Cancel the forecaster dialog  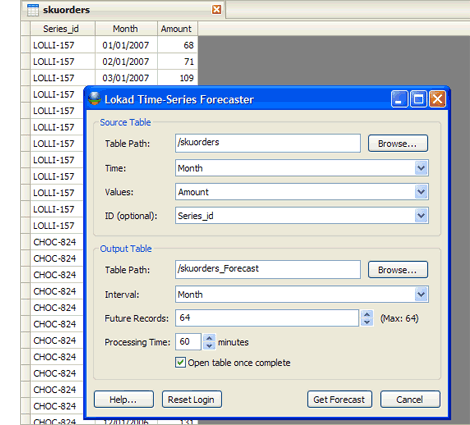pyautogui.click(x=410, y=399)
